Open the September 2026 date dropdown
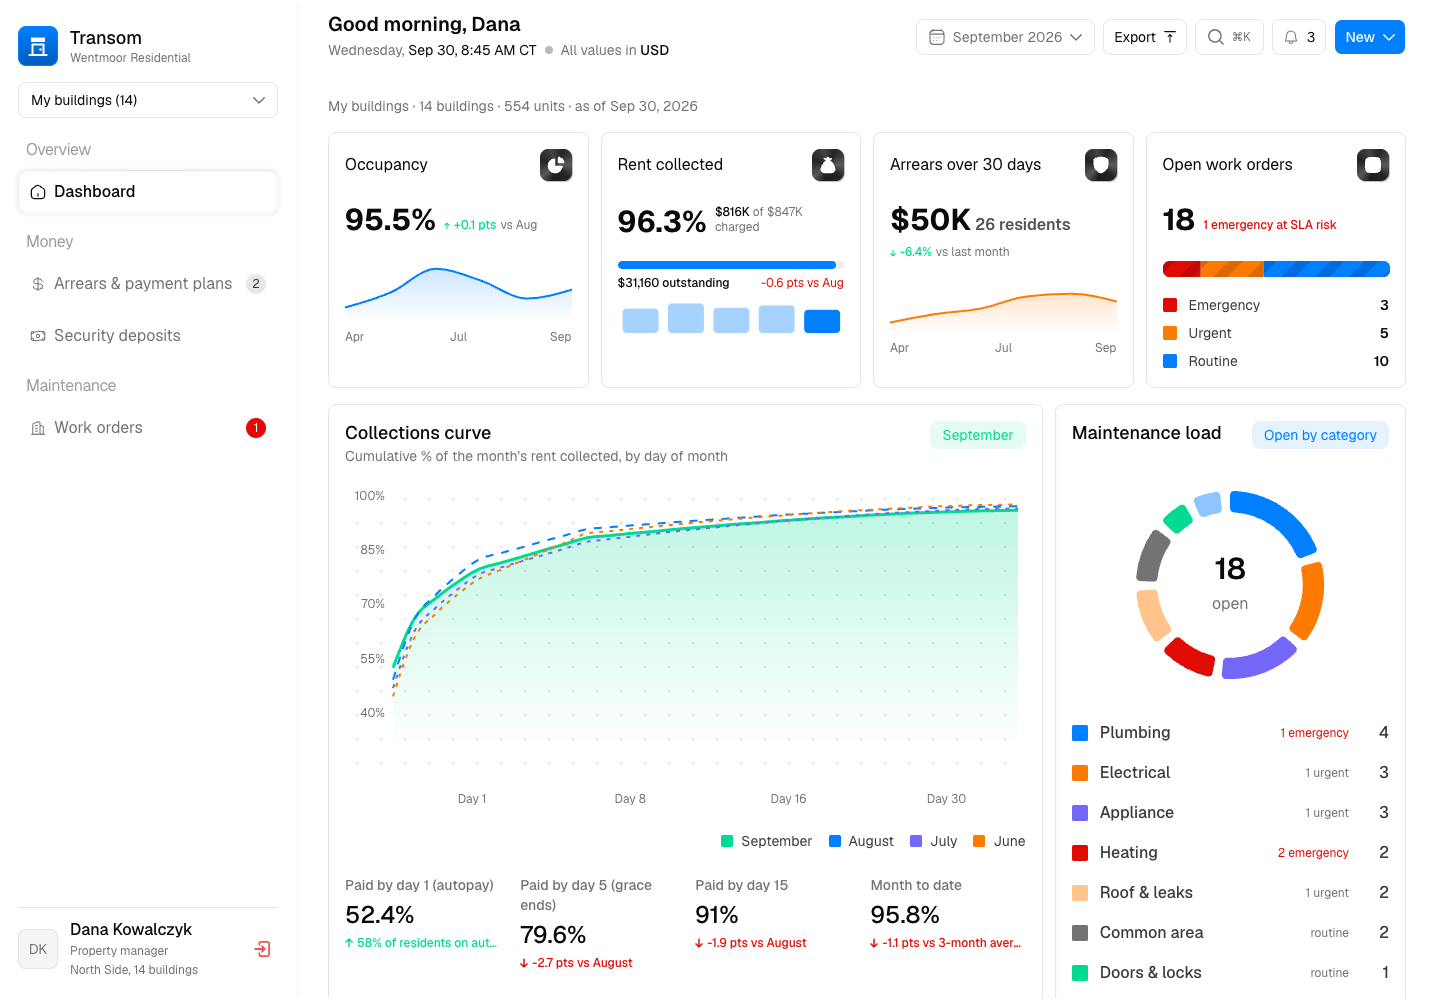Screen dimensions: 1440x1000 [1005, 37]
